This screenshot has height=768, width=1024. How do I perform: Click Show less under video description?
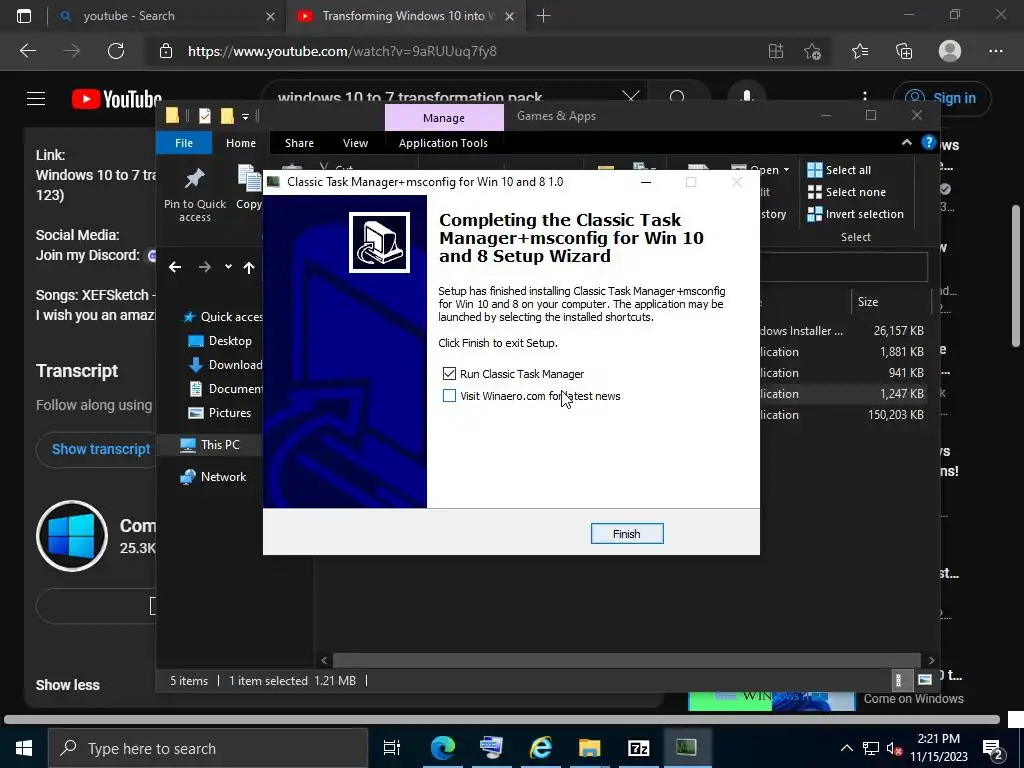click(68, 685)
